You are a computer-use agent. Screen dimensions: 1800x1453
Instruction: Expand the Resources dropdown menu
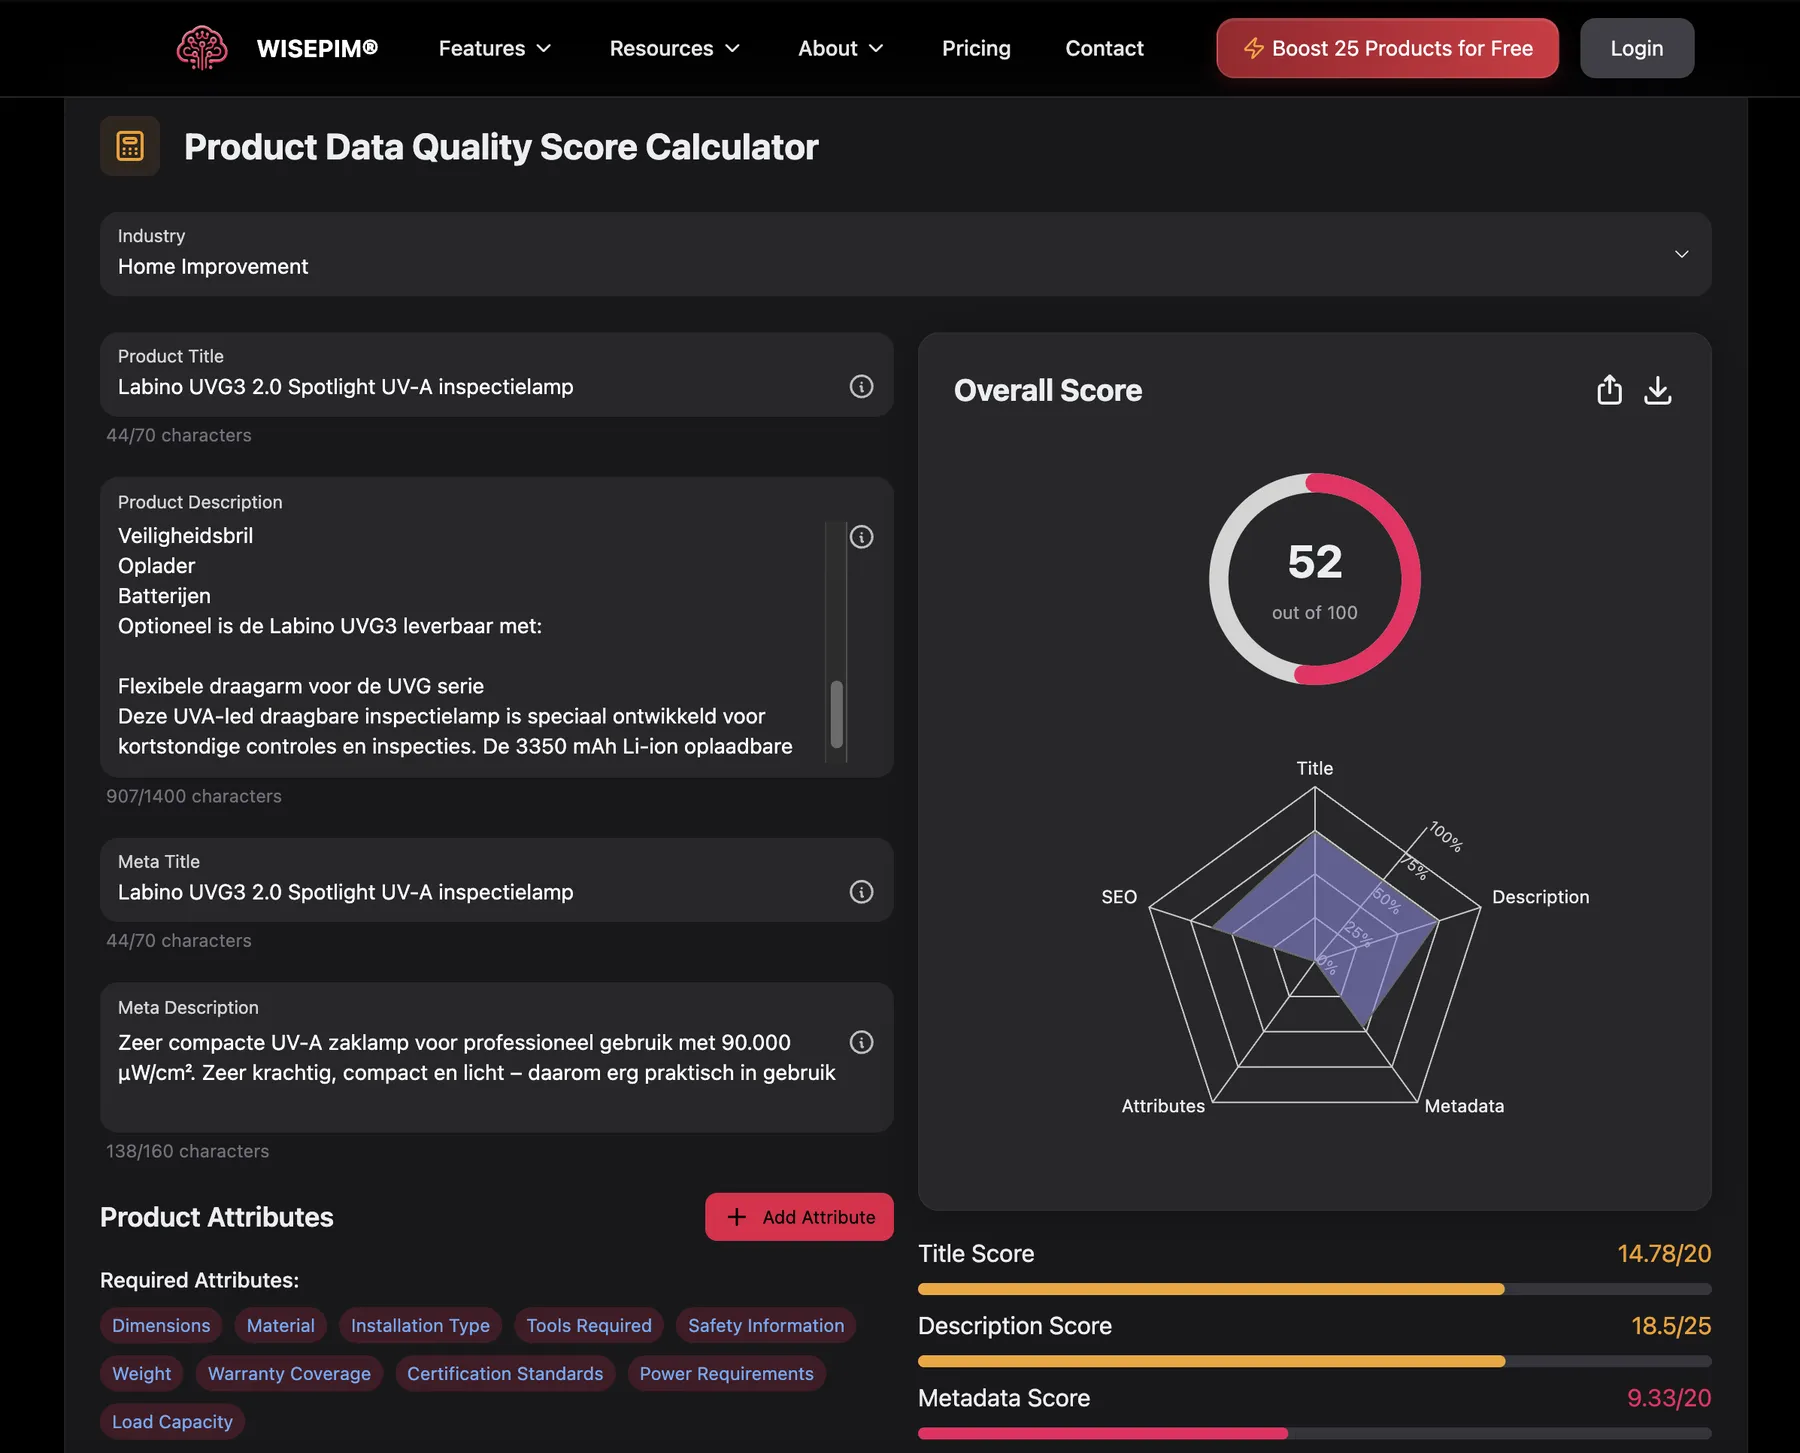675,48
